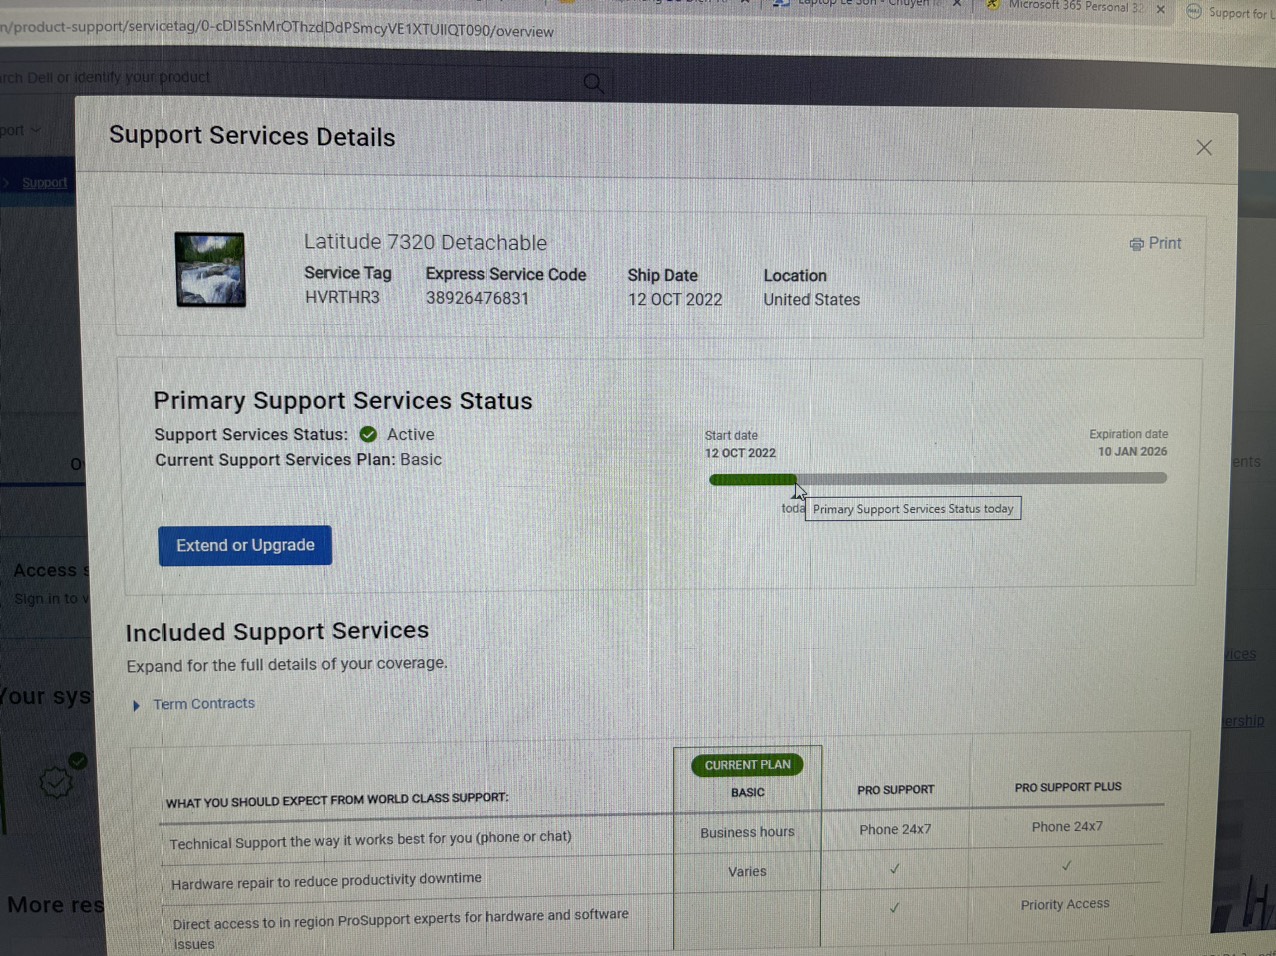This screenshot has width=1276, height=956.
Task: Click Pro Support checkmark in direct access row
Action: 895,908
